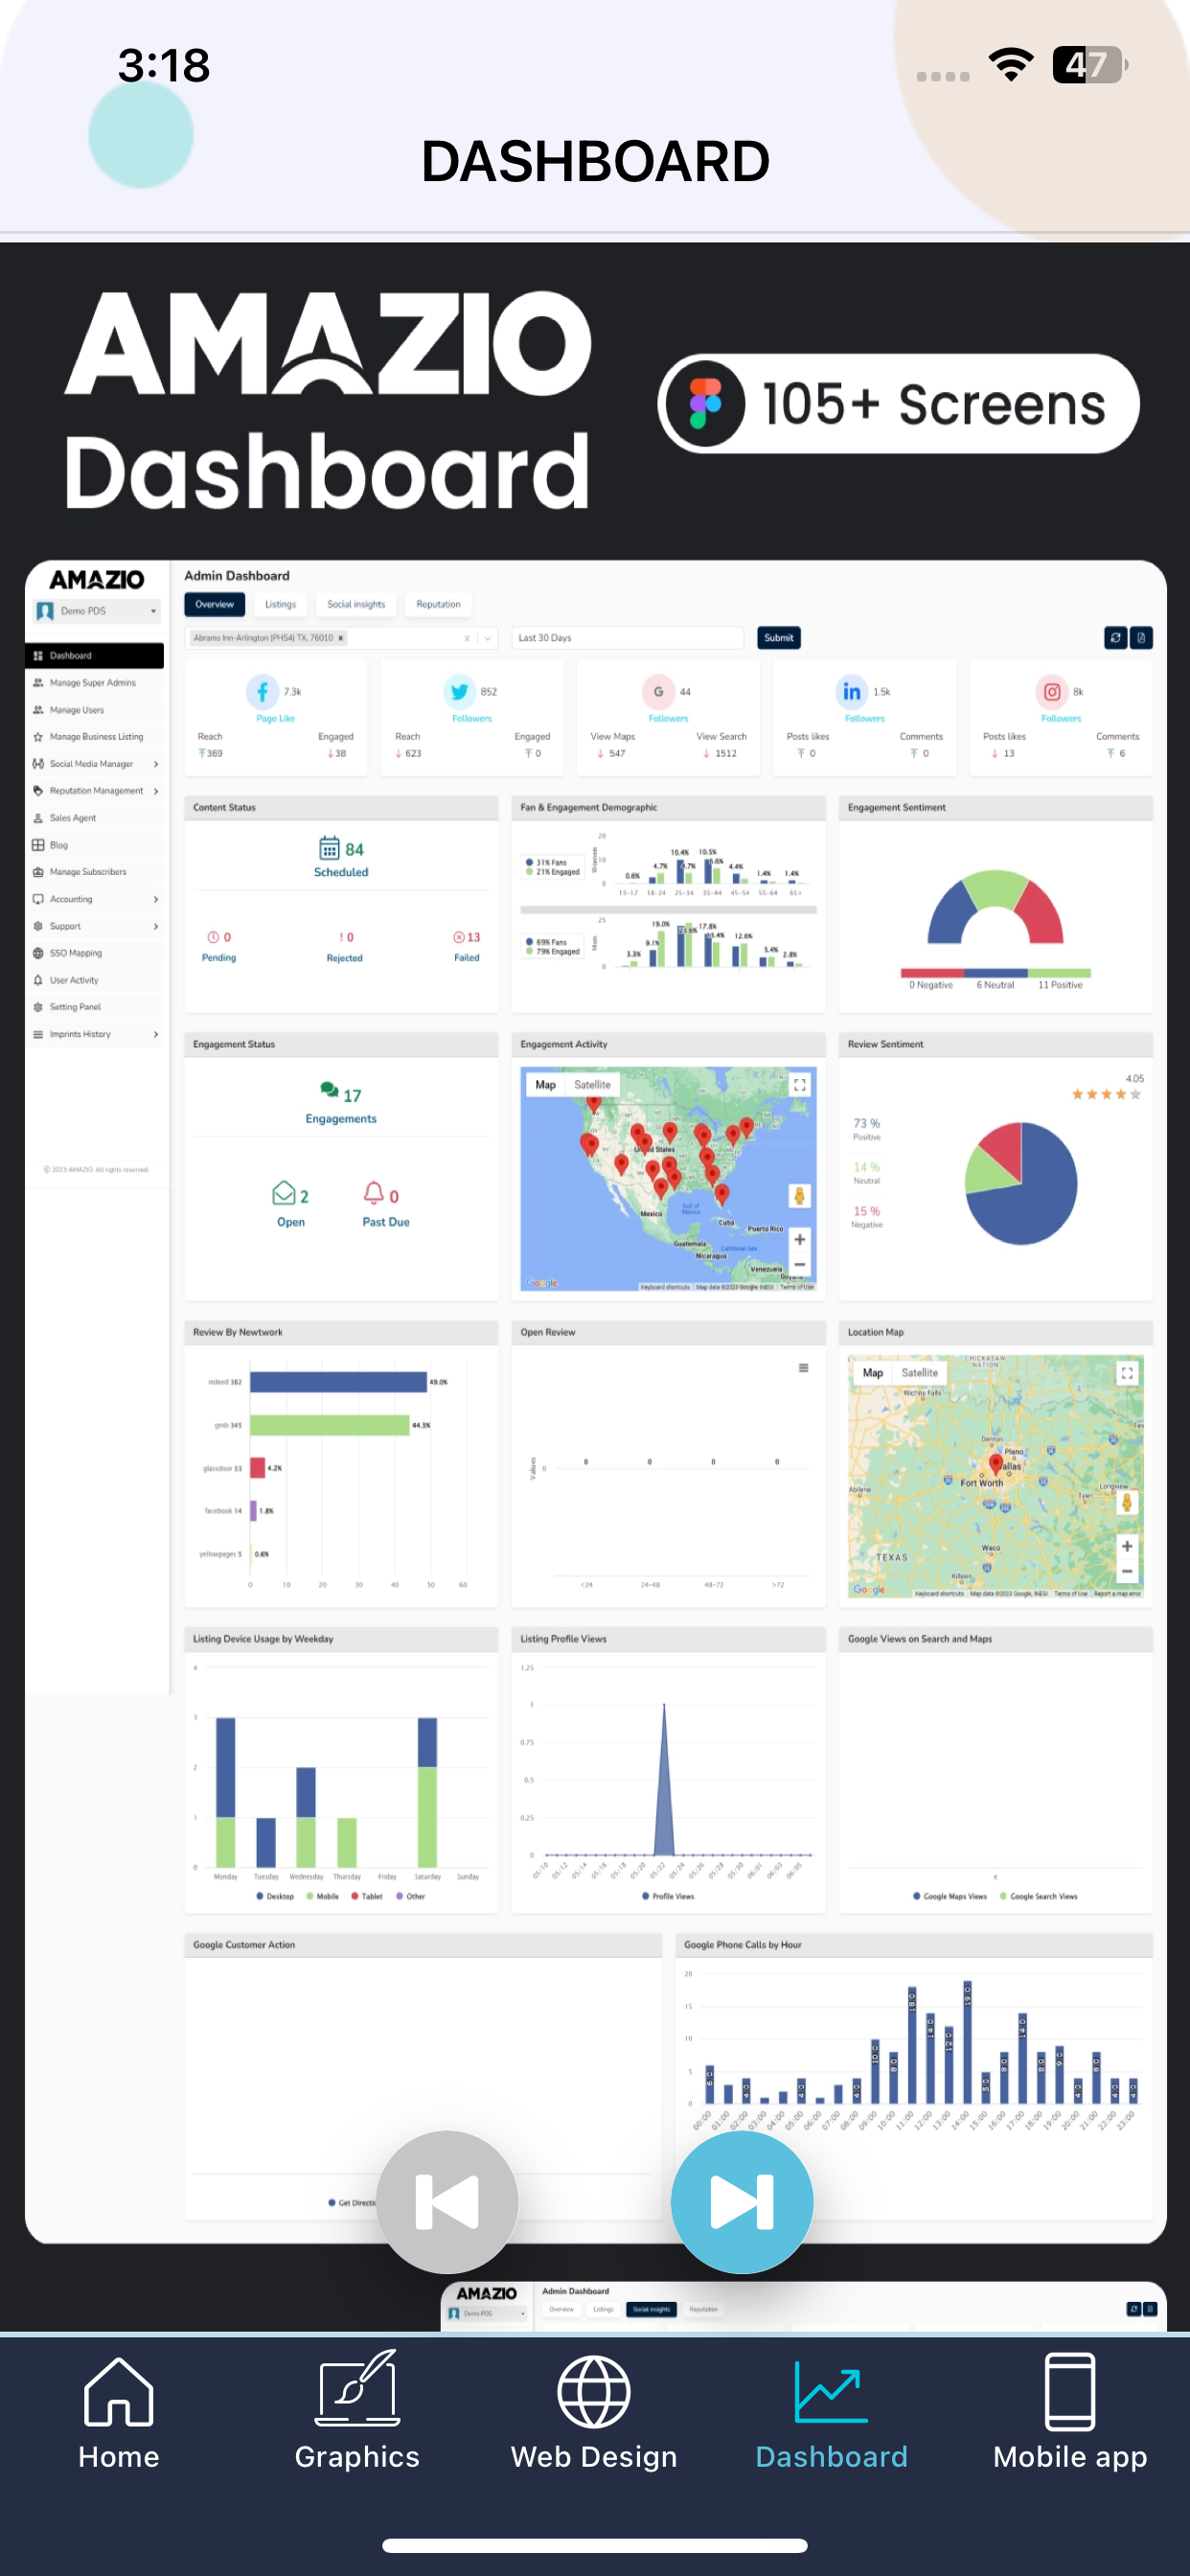This screenshot has height=2576, width=1190.
Task: Open the partially visible Social insights preview
Action: (x=803, y=2306)
